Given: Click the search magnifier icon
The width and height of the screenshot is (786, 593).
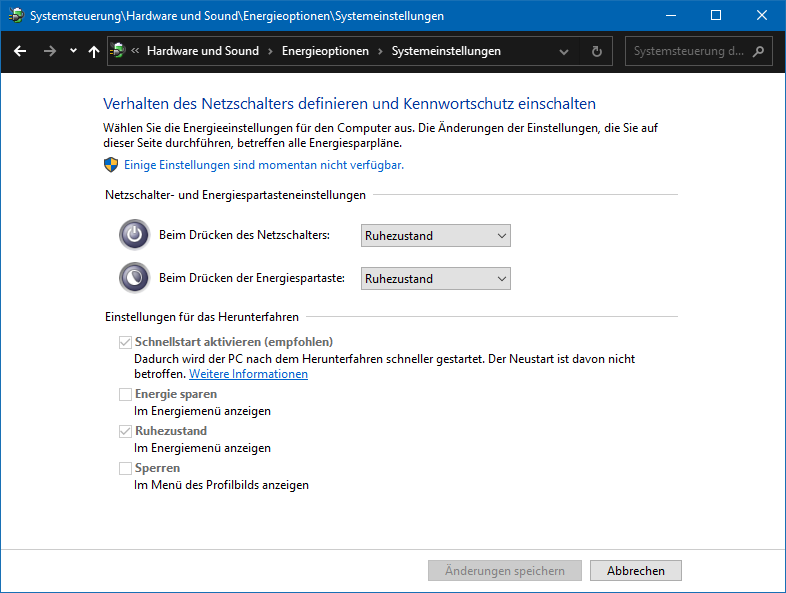Looking at the screenshot, I should 759,51.
